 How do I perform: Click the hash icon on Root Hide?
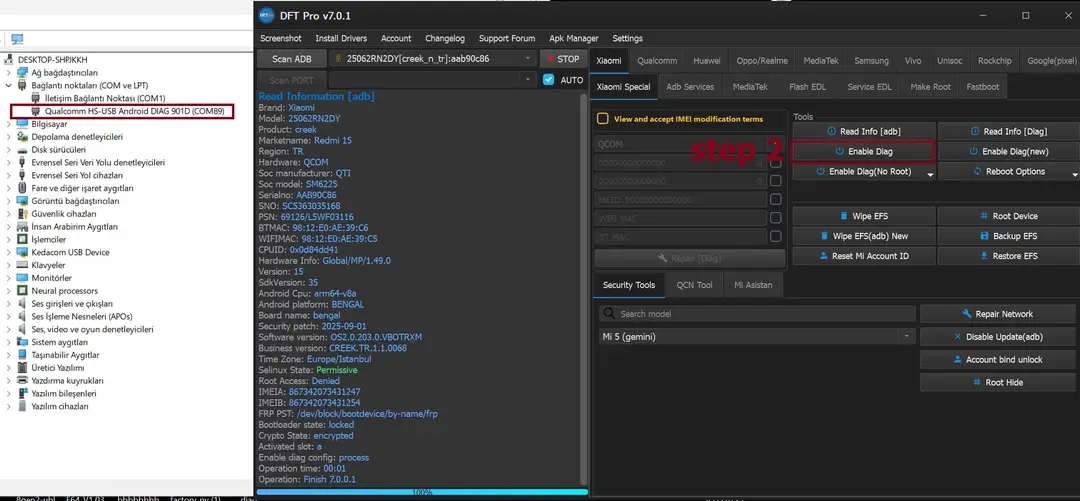click(977, 382)
